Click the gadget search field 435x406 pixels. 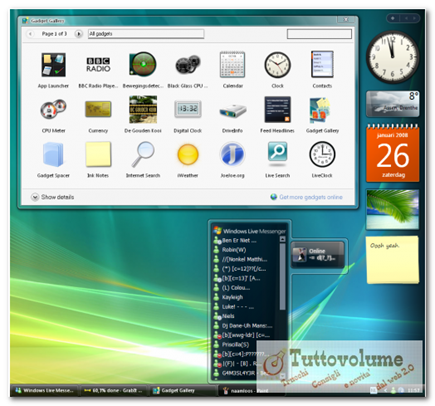pos(319,34)
